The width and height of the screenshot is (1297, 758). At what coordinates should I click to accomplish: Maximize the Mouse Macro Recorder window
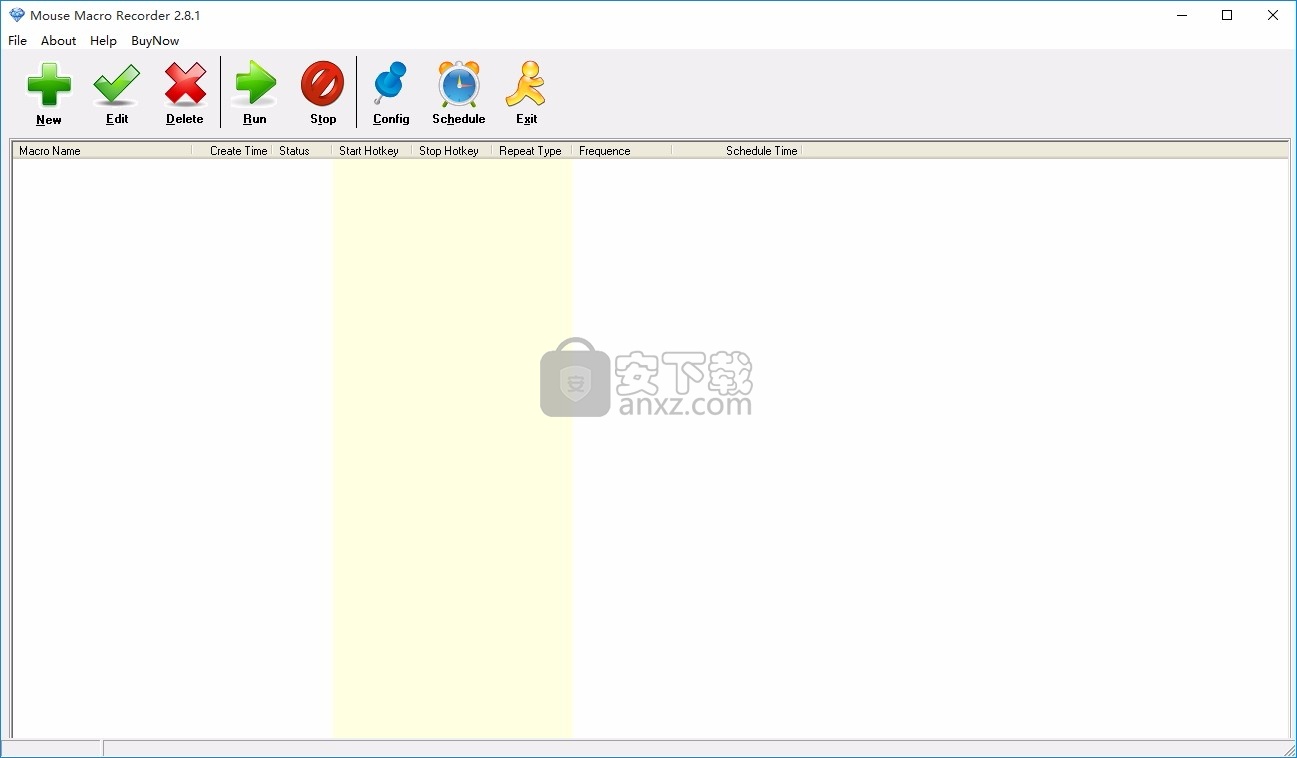point(1227,15)
